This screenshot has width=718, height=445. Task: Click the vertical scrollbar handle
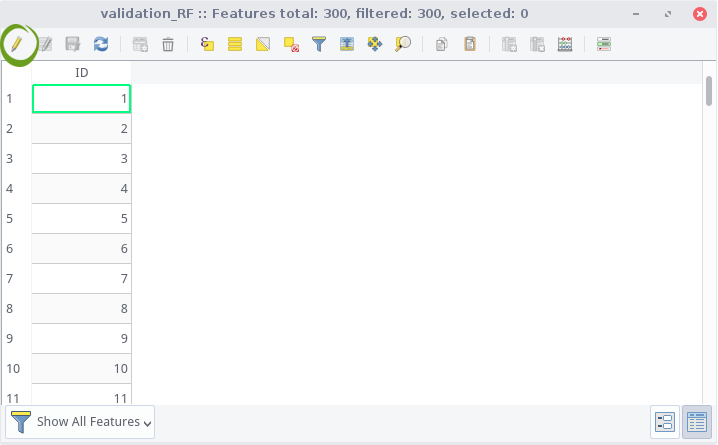pos(709,91)
